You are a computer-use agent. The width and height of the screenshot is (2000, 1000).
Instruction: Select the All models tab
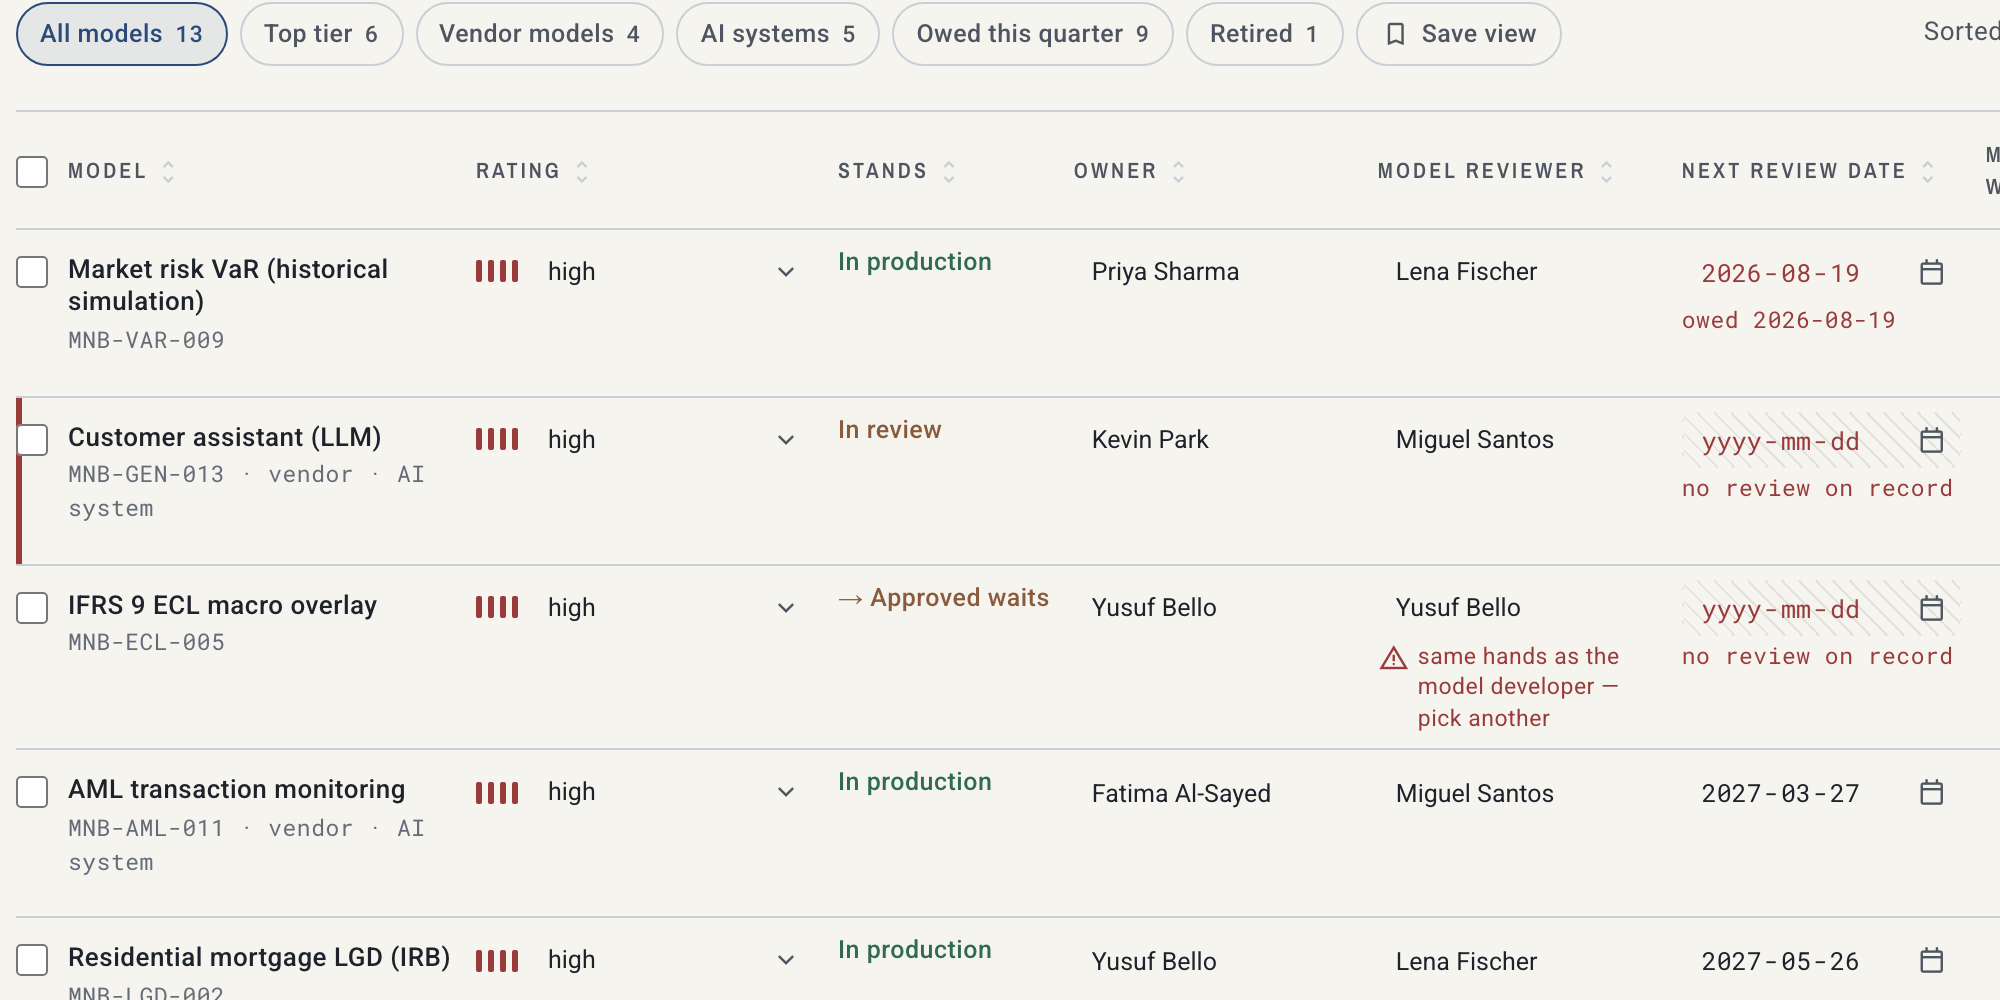pos(122,34)
